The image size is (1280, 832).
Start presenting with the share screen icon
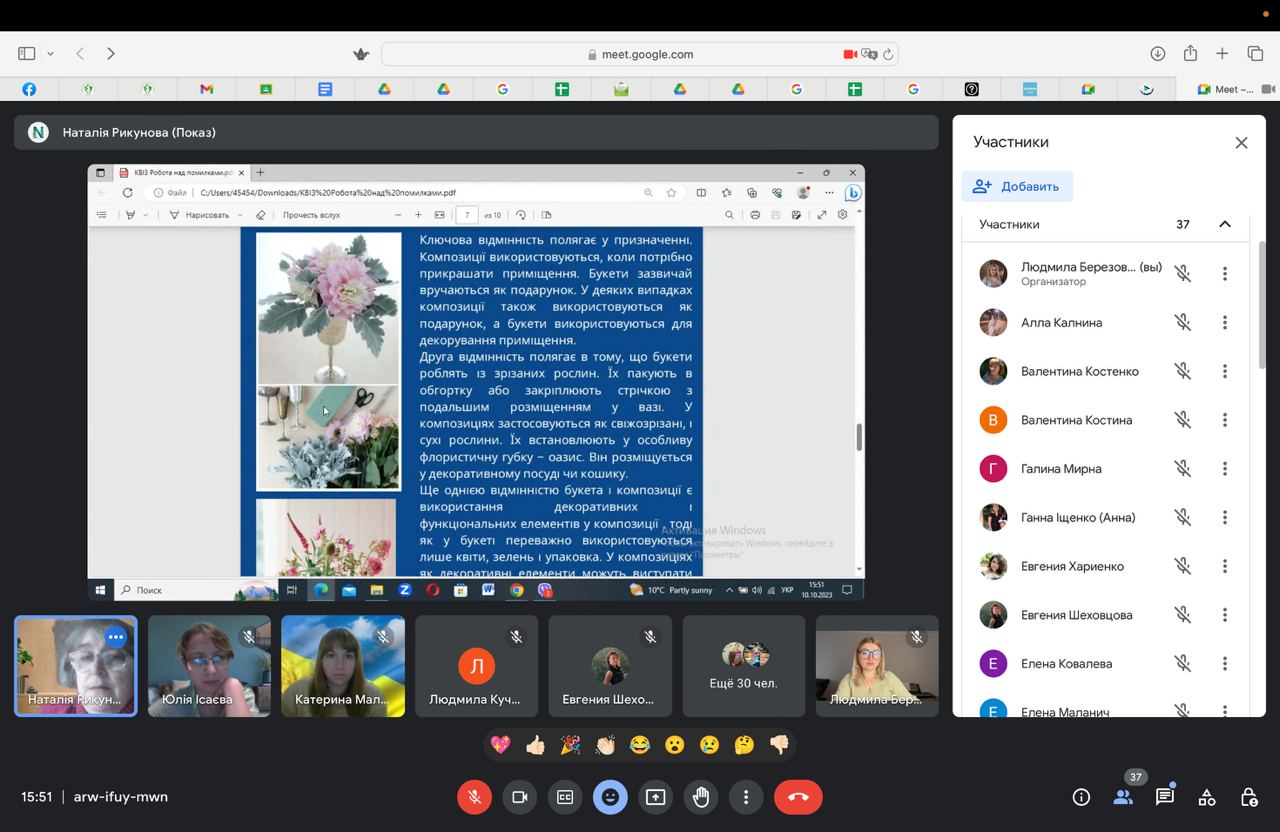[x=655, y=797]
